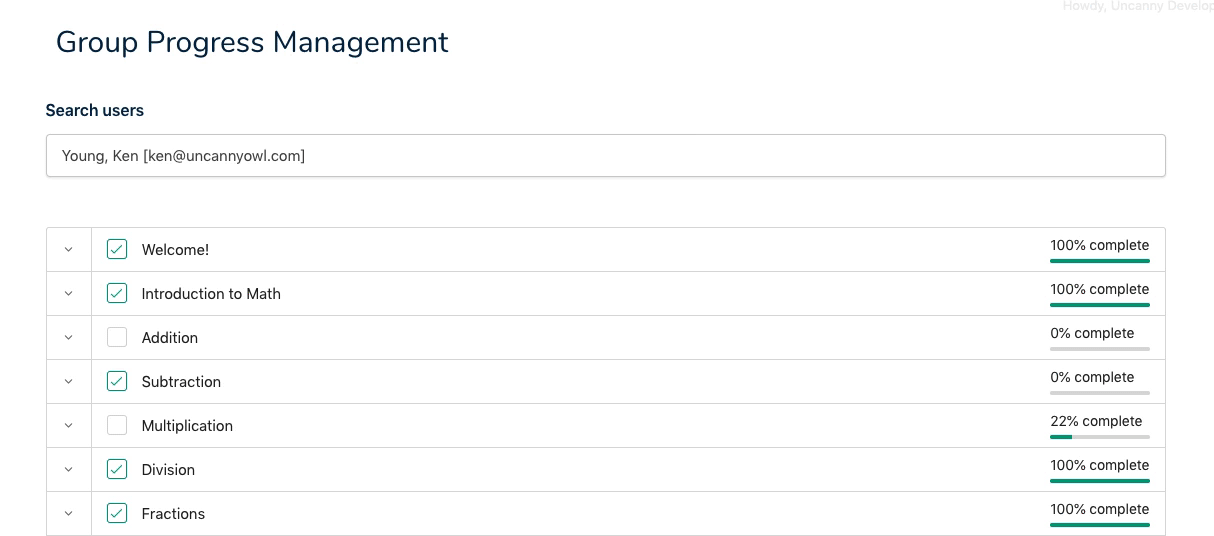Expand the Division row chevron
Image resolution: width=1214 pixels, height=536 pixels.
tap(69, 470)
